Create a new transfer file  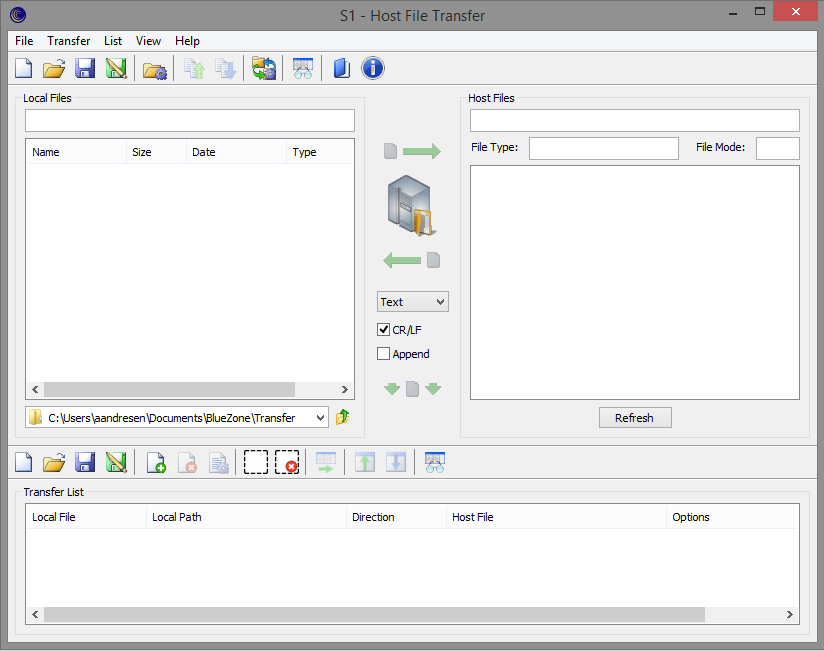(23, 68)
